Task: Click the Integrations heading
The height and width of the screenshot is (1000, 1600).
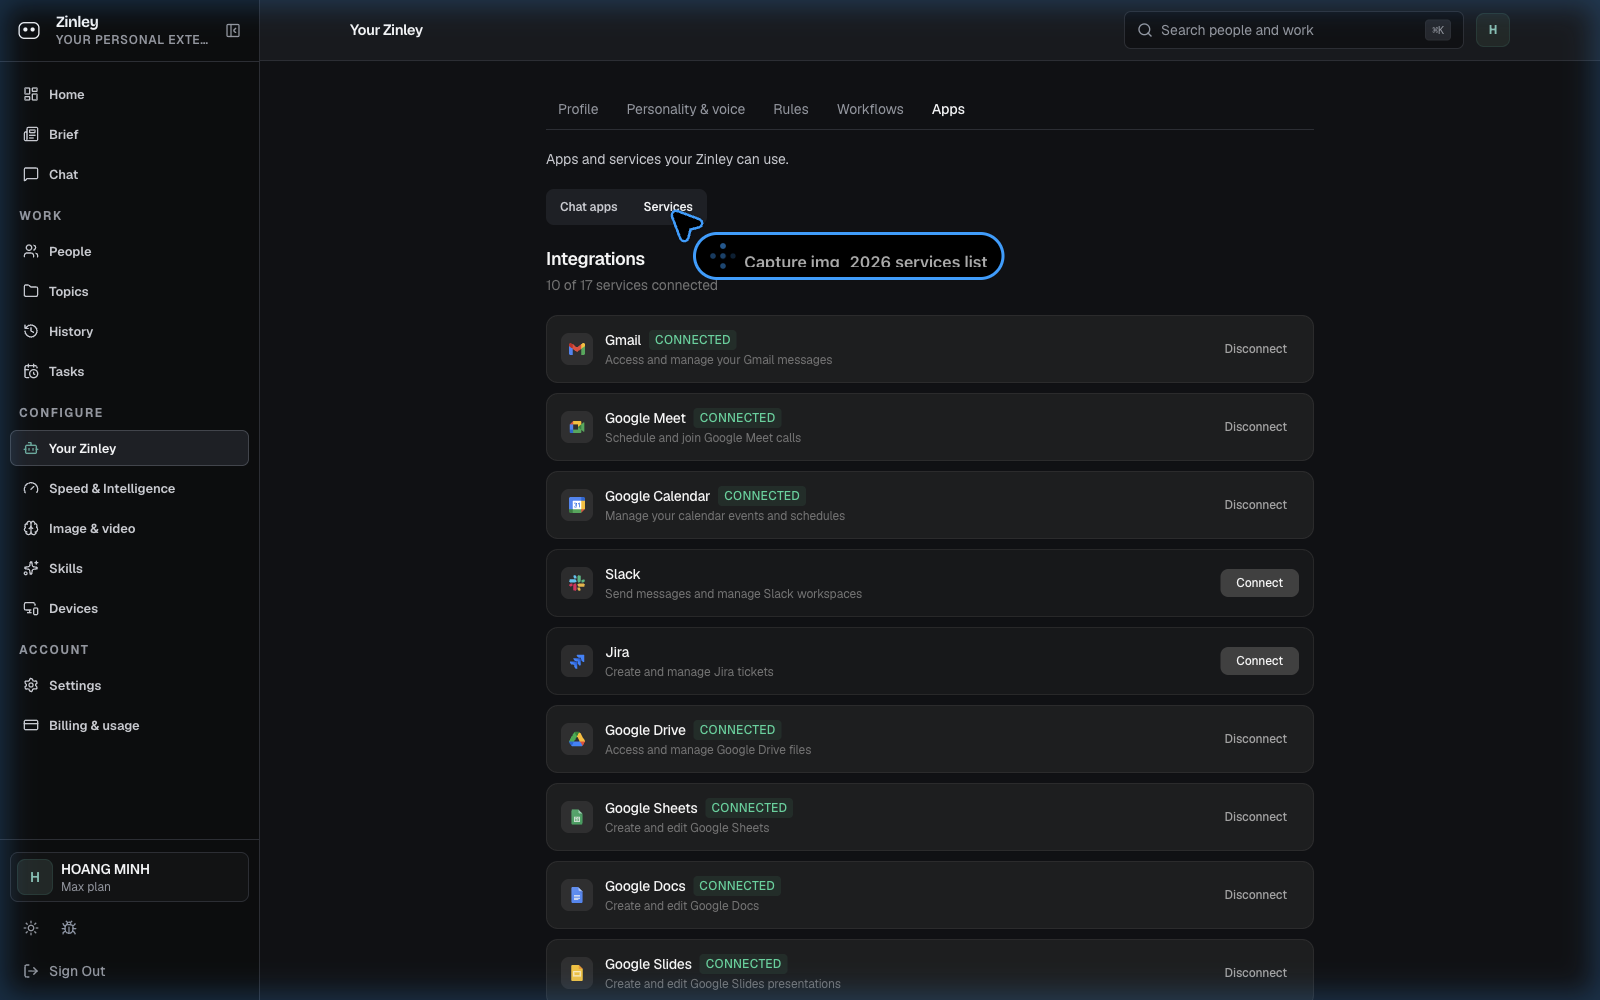Action: pos(595,259)
